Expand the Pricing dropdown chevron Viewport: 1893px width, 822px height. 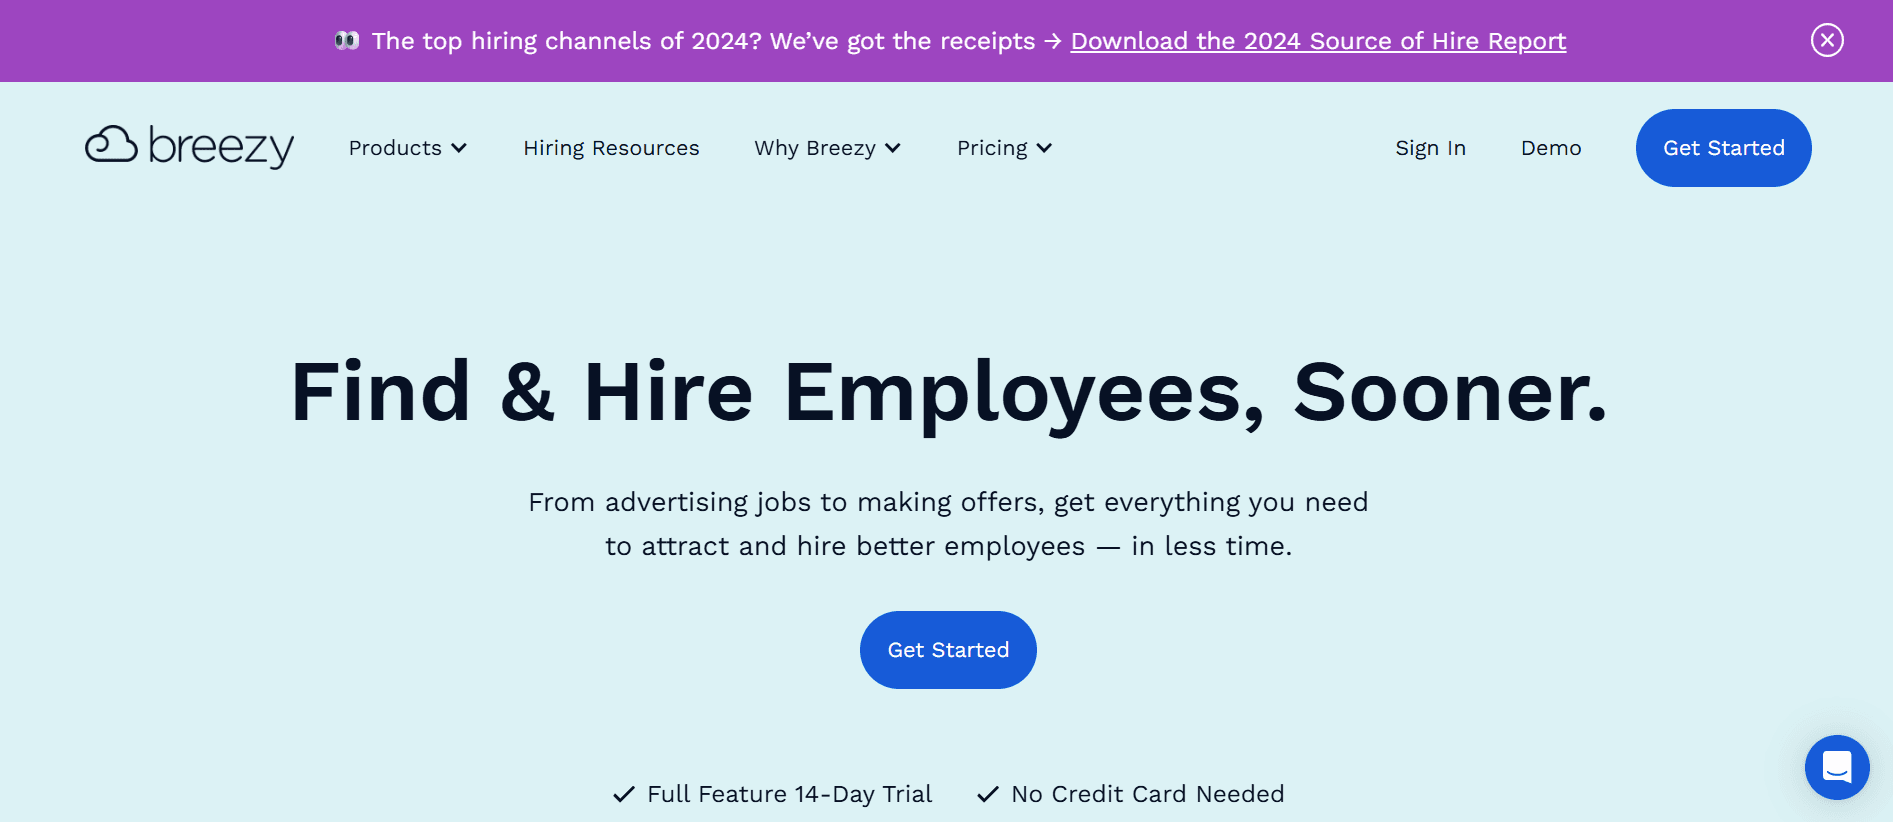pos(1045,148)
